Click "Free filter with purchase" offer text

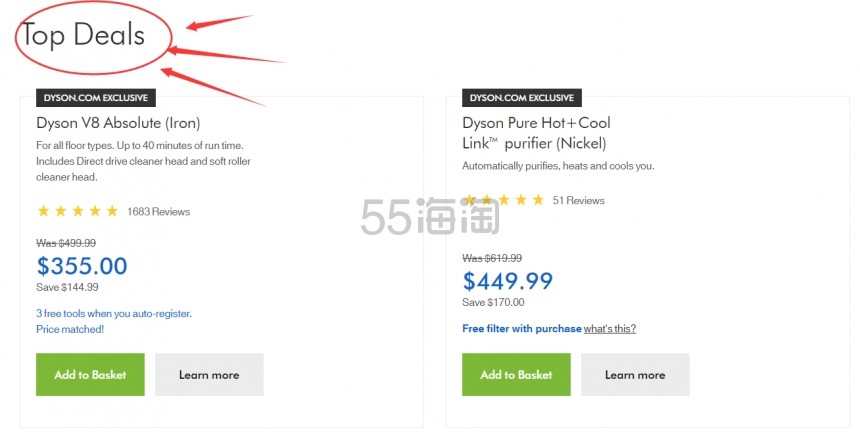pyautogui.click(x=522, y=328)
